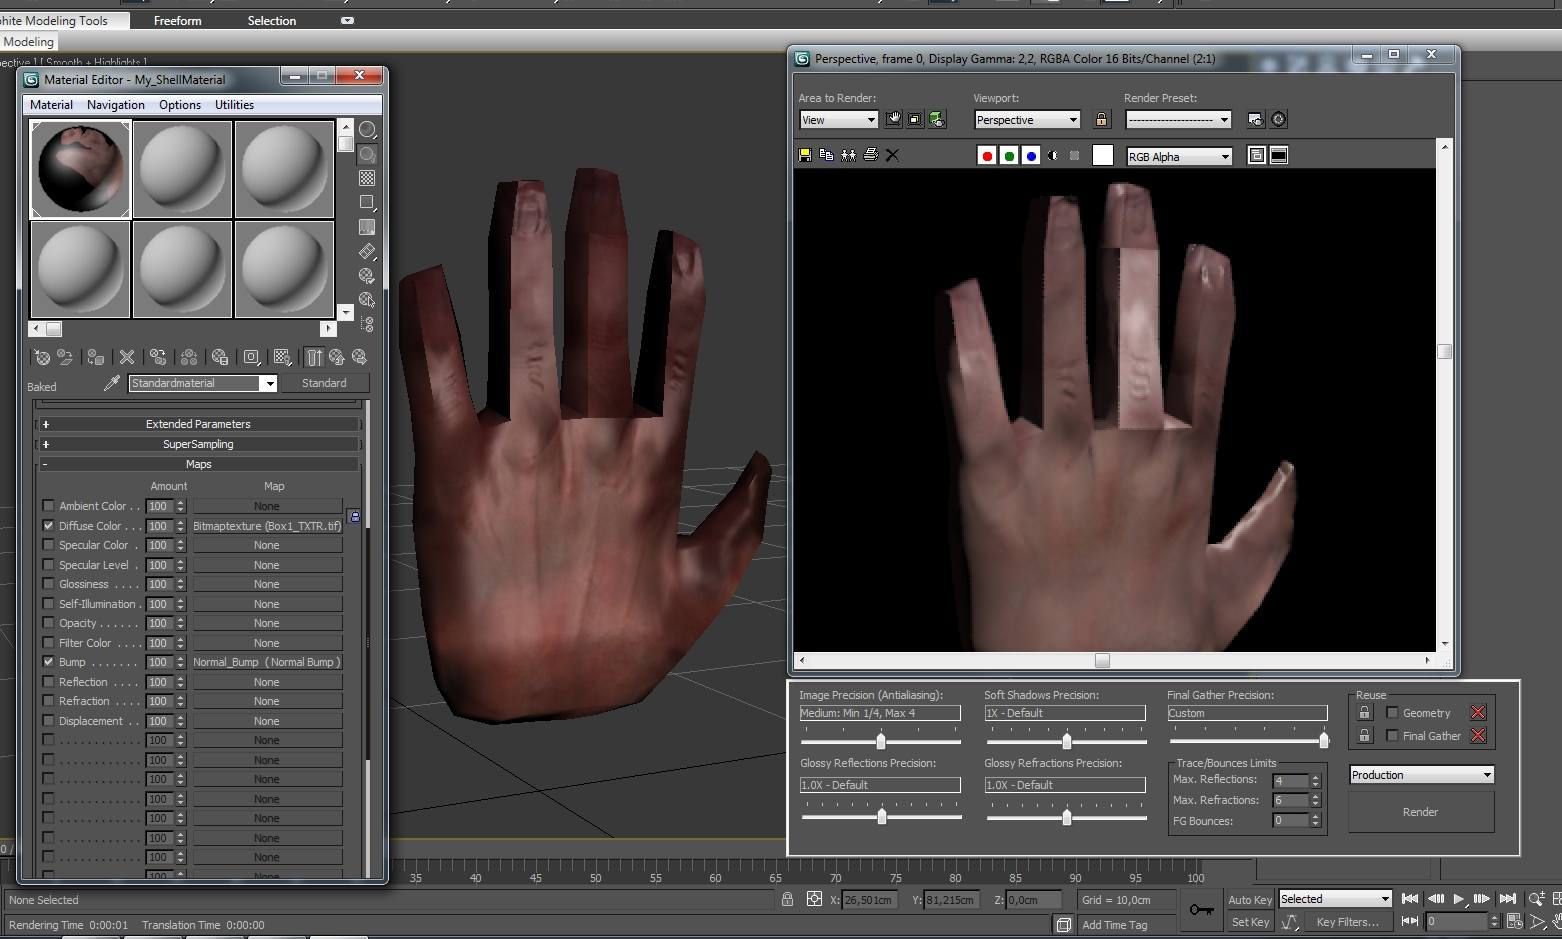Click the Image Precision antialiasing slider
Screen dimensions: 1562x939
(x=880, y=741)
